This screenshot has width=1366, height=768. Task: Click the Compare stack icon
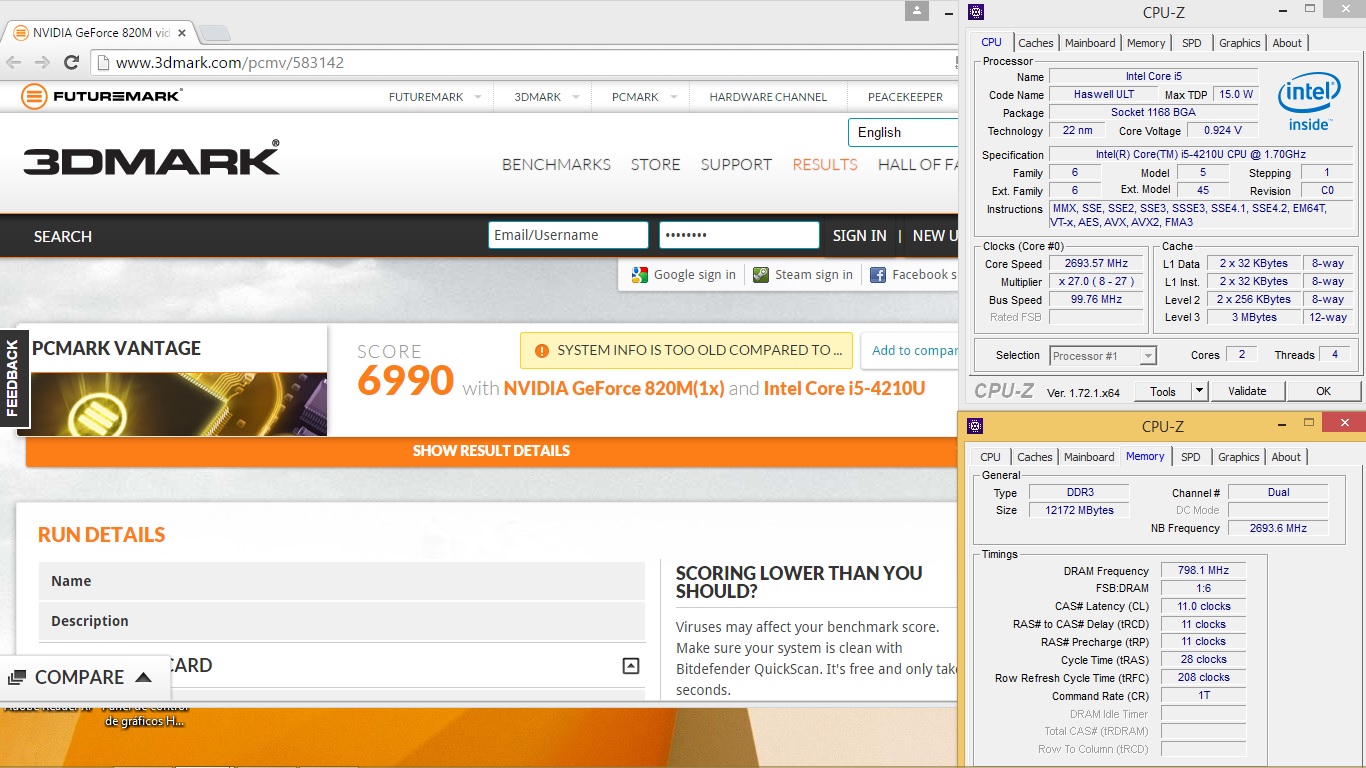(x=16, y=678)
